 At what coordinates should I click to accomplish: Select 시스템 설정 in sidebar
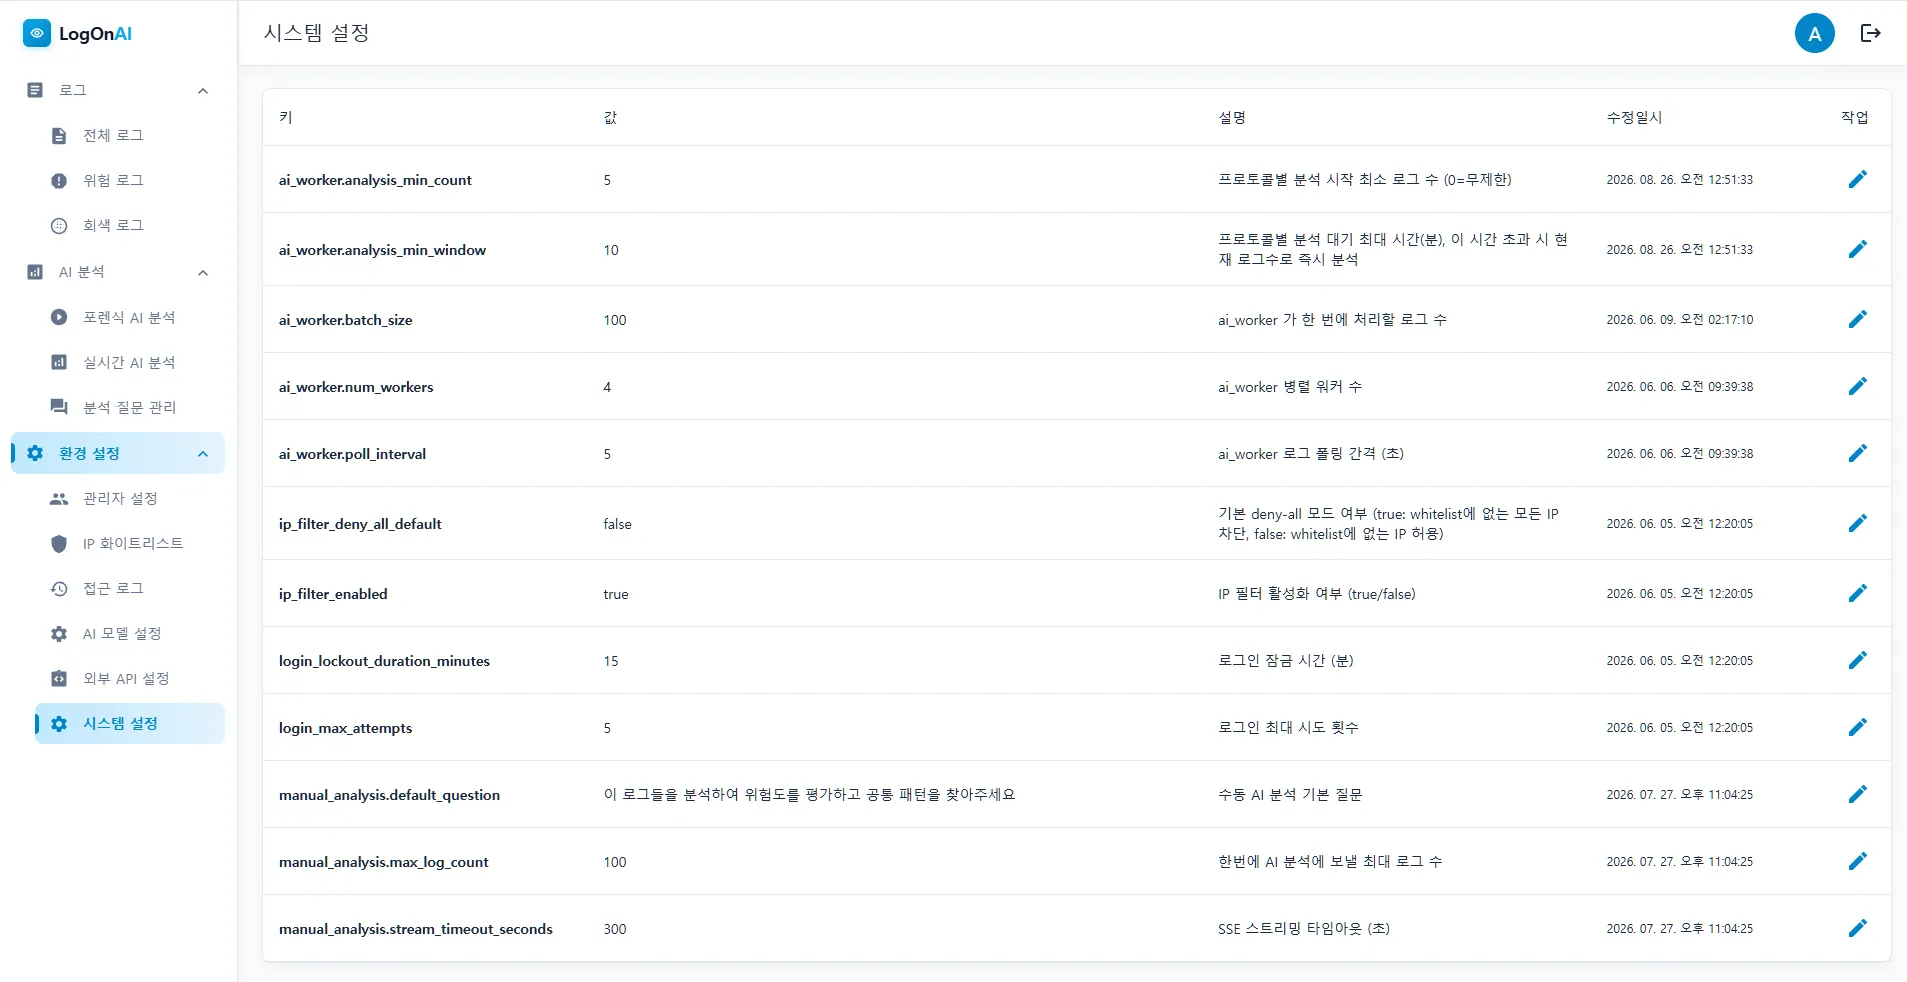click(130, 723)
